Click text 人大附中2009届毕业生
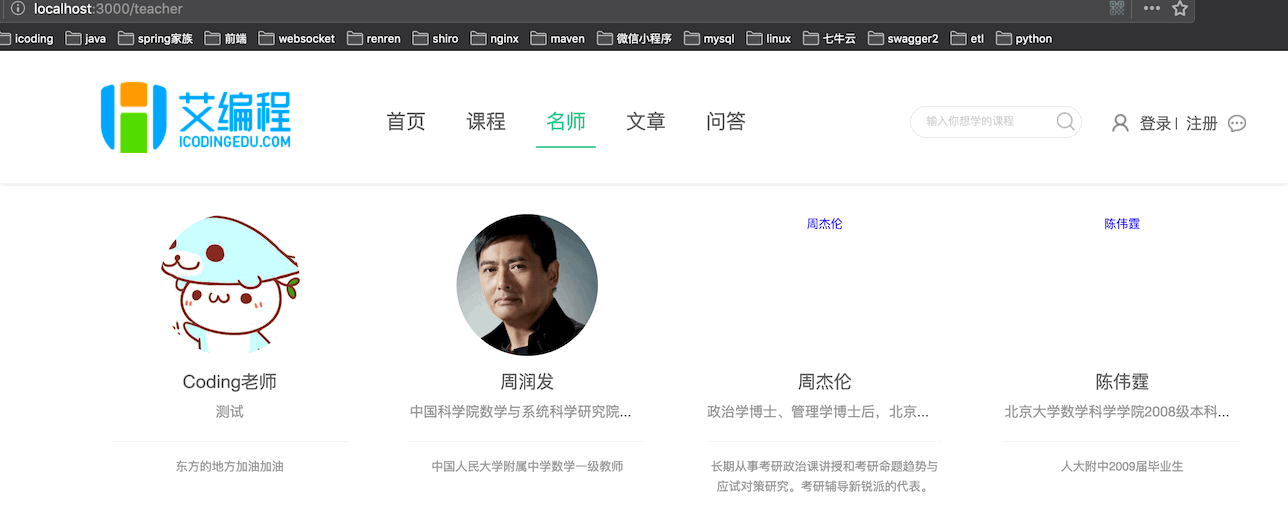The width and height of the screenshot is (1288, 526). click(1122, 466)
